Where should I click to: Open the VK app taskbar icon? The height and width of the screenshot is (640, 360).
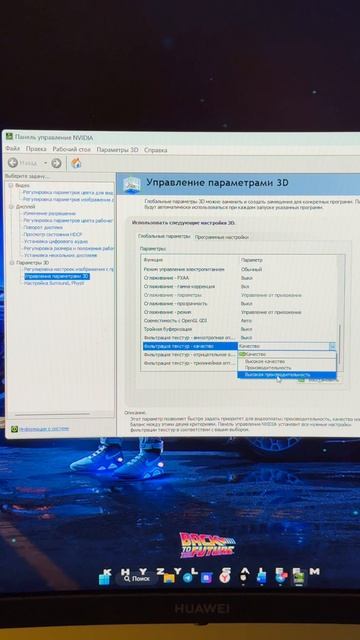pyautogui.click(x=207, y=578)
